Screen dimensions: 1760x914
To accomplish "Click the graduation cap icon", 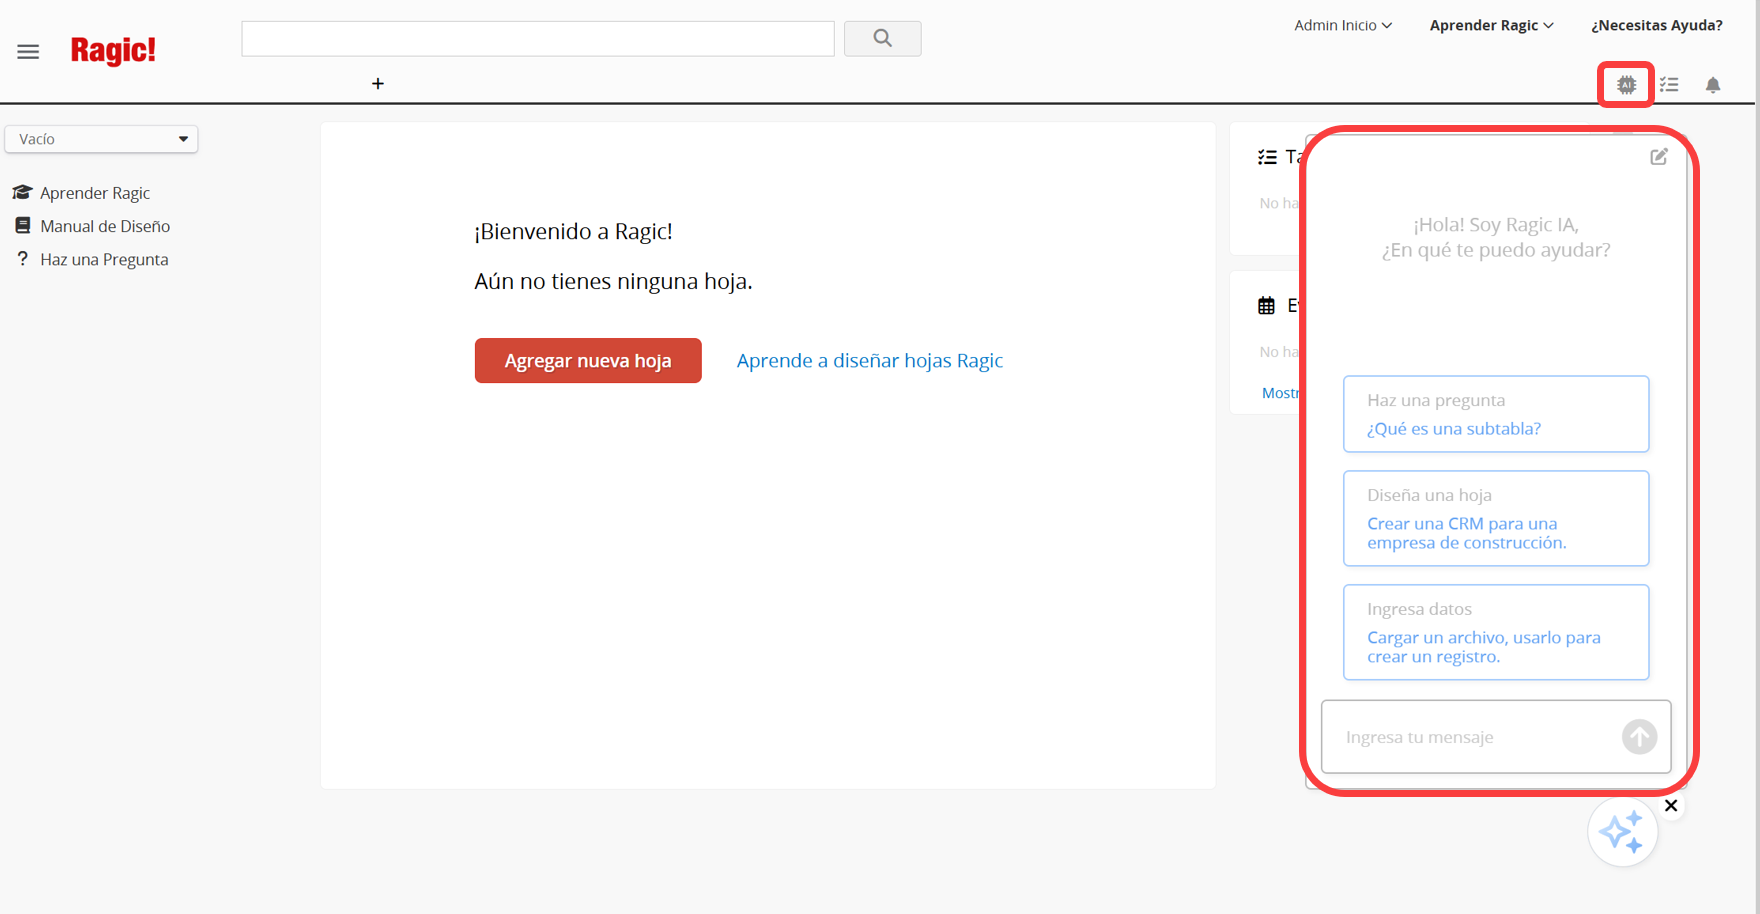I will click(x=22, y=192).
